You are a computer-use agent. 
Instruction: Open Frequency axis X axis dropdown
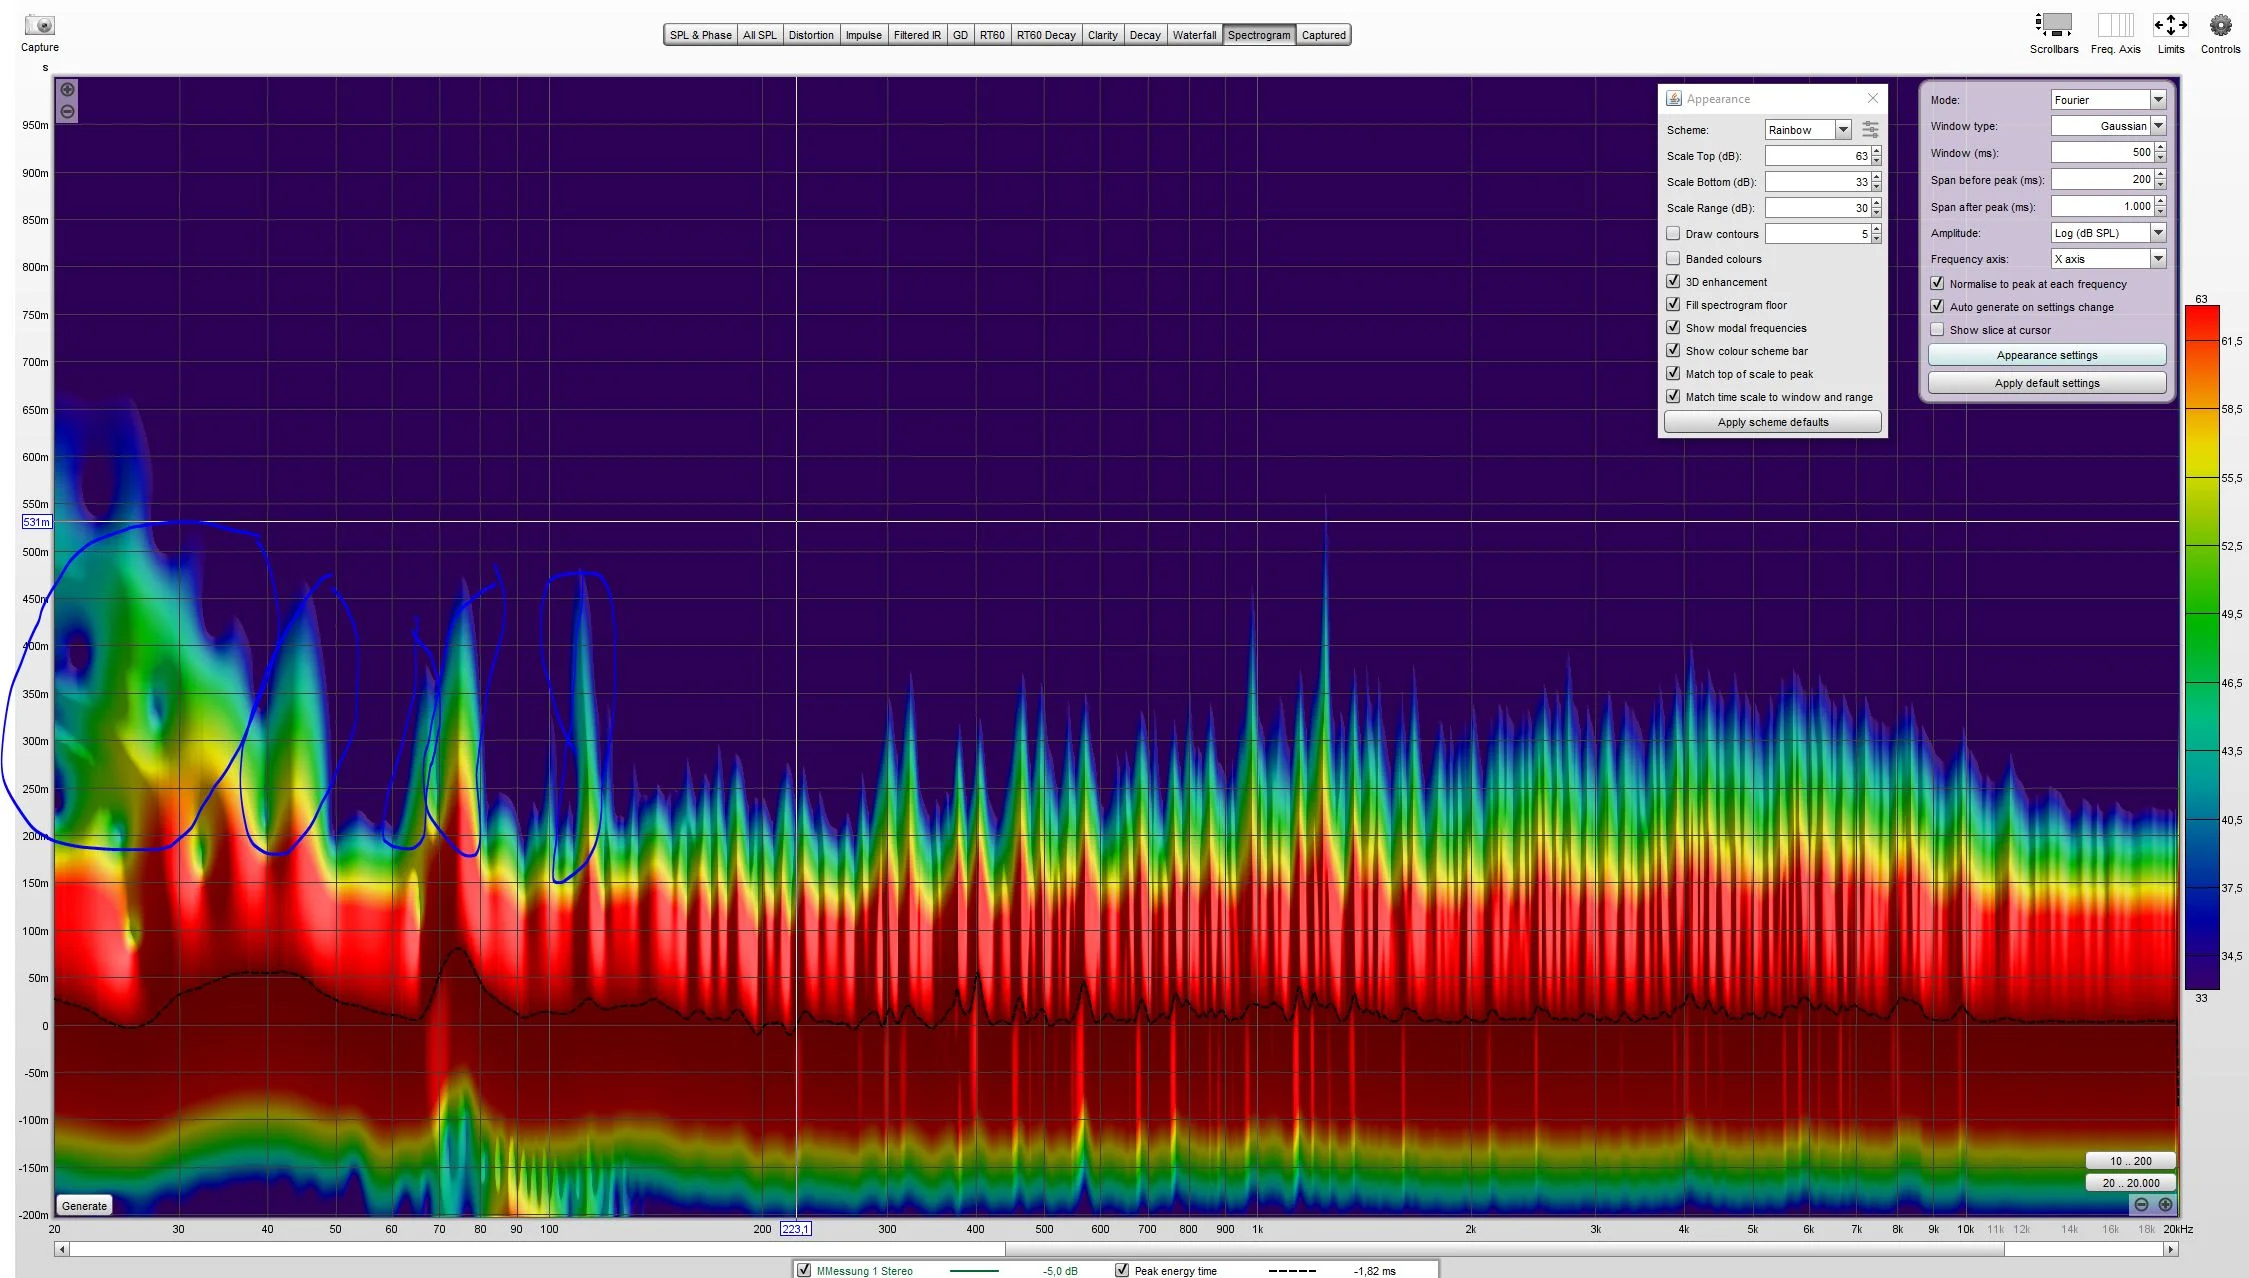(x=2107, y=259)
